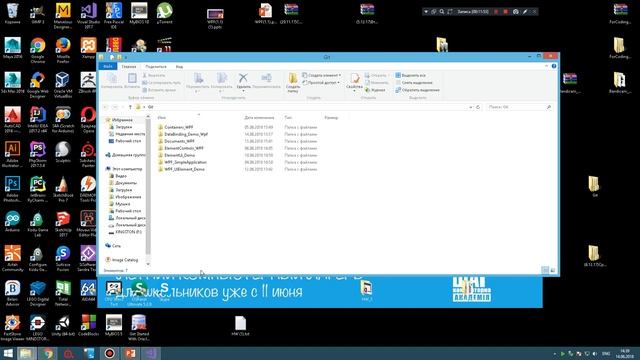Click the Select all ribbon button
The width and height of the screenshot is (640, 360).
[x=411, y=76]
